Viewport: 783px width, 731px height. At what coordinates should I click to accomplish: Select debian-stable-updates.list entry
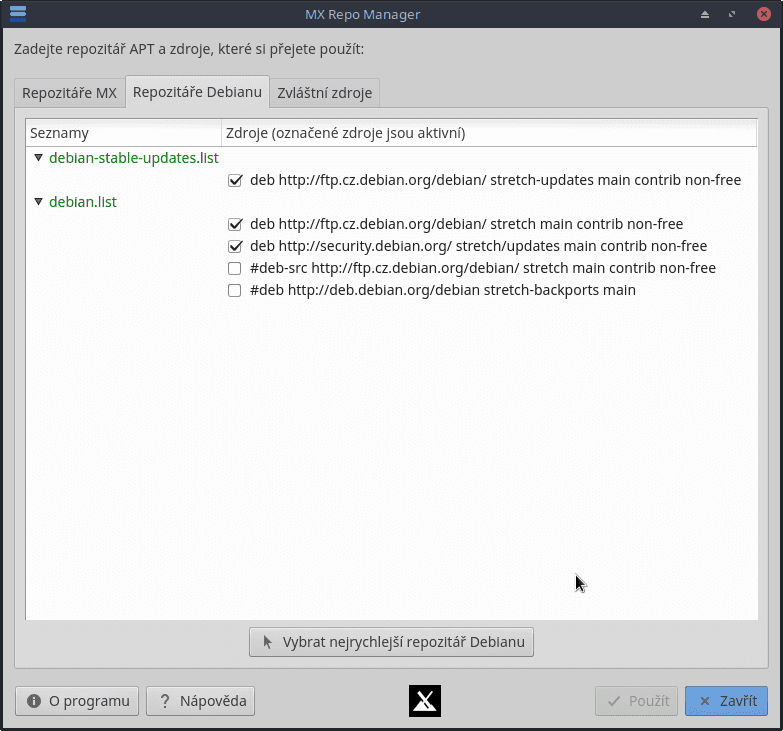tap(134, 158)
